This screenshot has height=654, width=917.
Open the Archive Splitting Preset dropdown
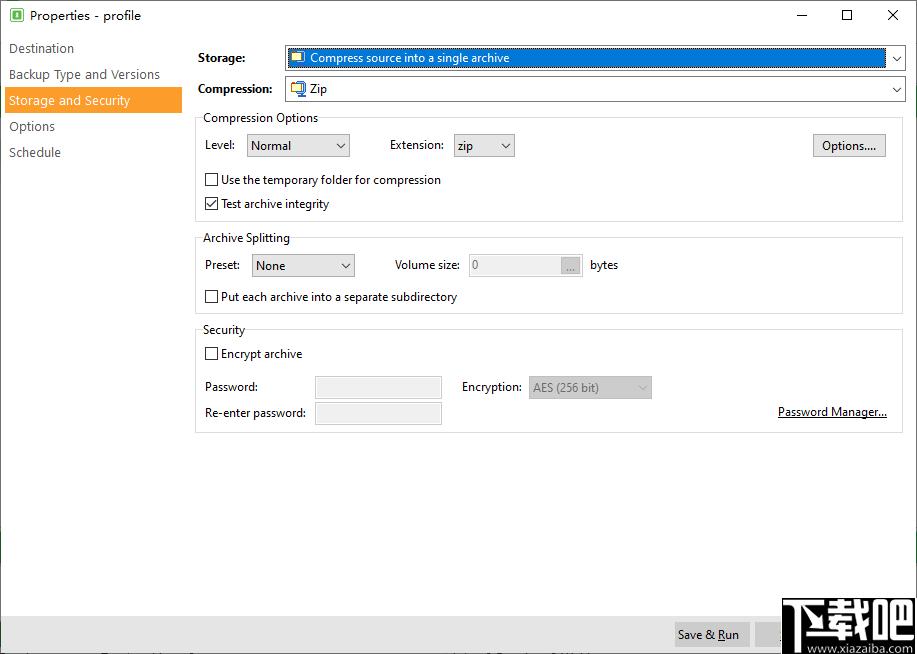pyautogui.click(x=303, y=266)
